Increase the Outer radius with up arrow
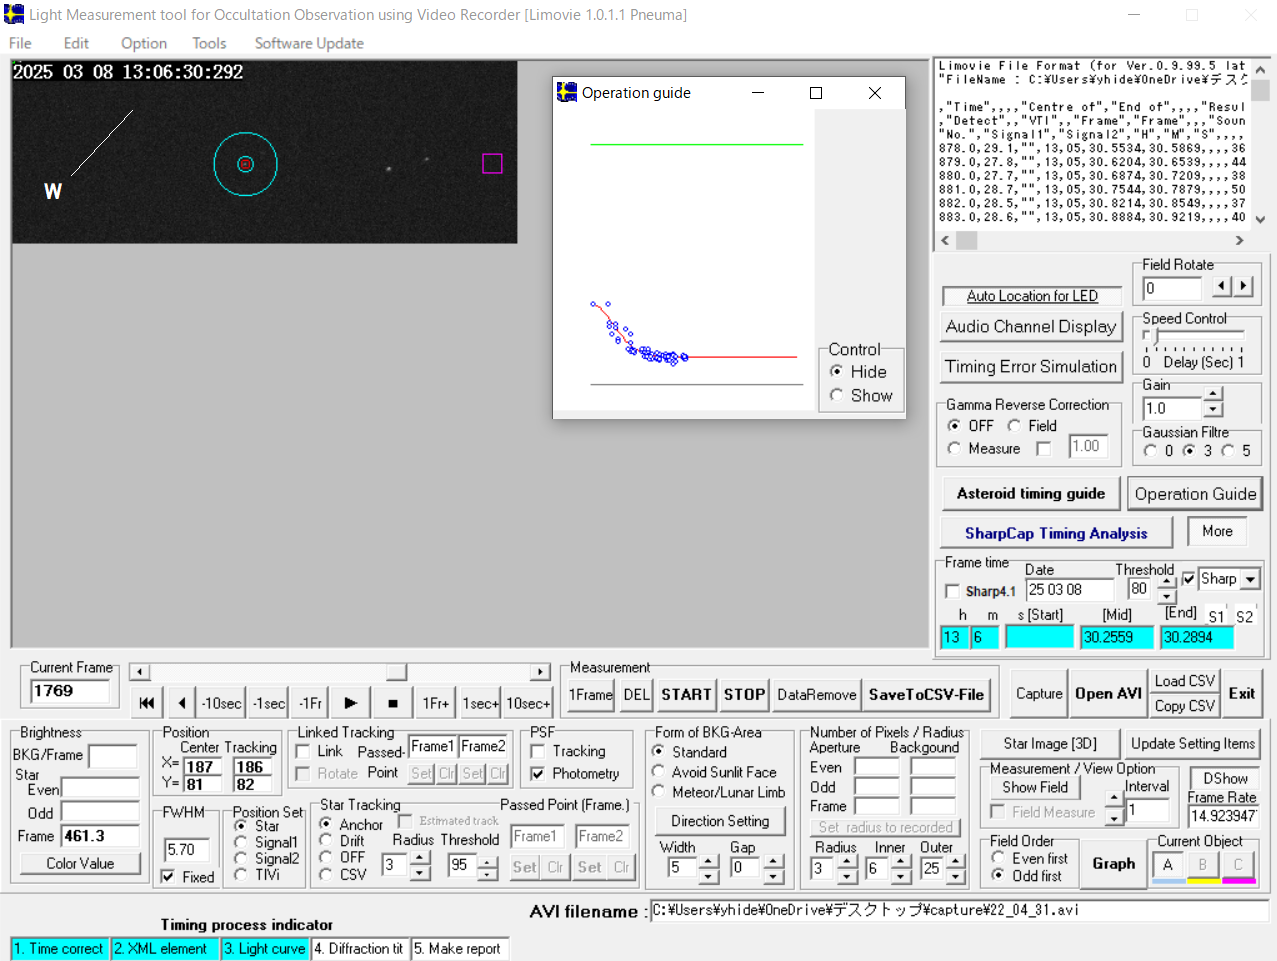The height and width of the screenshot is (961, 1277). click(956, 862)
